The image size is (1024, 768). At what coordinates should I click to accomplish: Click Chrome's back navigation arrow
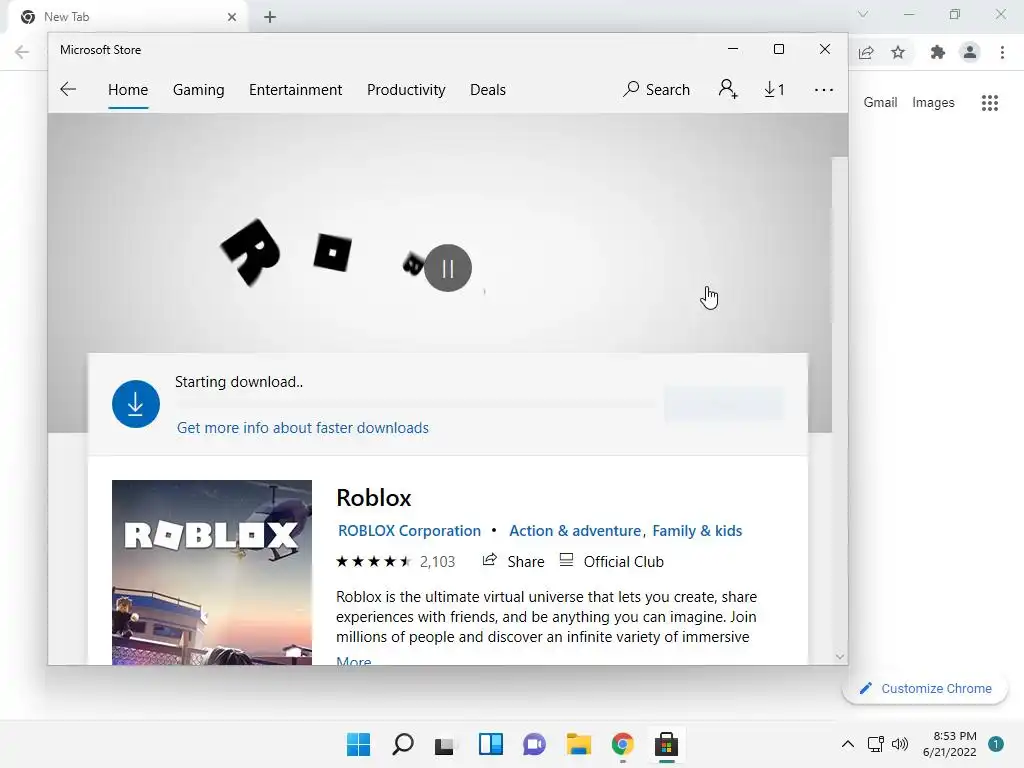pos(22,52)
